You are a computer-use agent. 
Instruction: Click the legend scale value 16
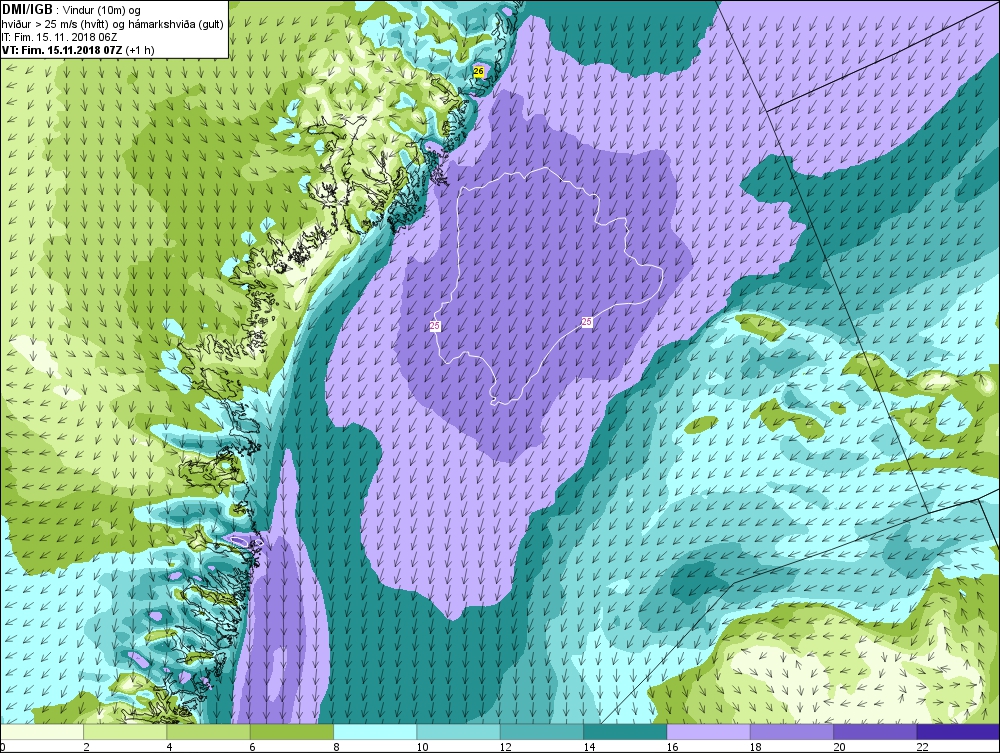coord(672,747)
